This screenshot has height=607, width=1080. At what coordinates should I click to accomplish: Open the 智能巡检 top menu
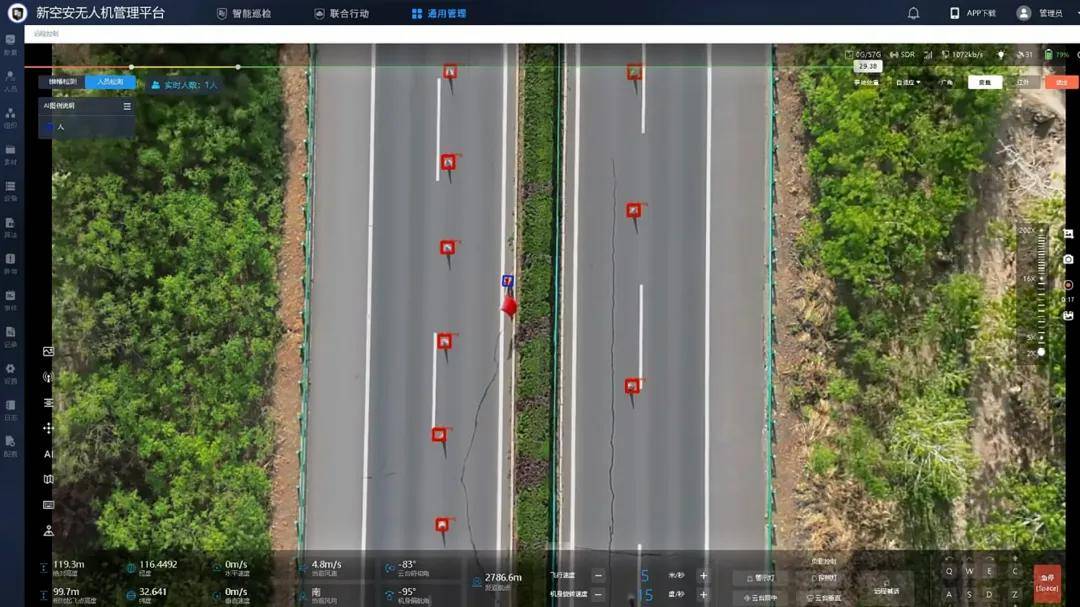(244, 14)
